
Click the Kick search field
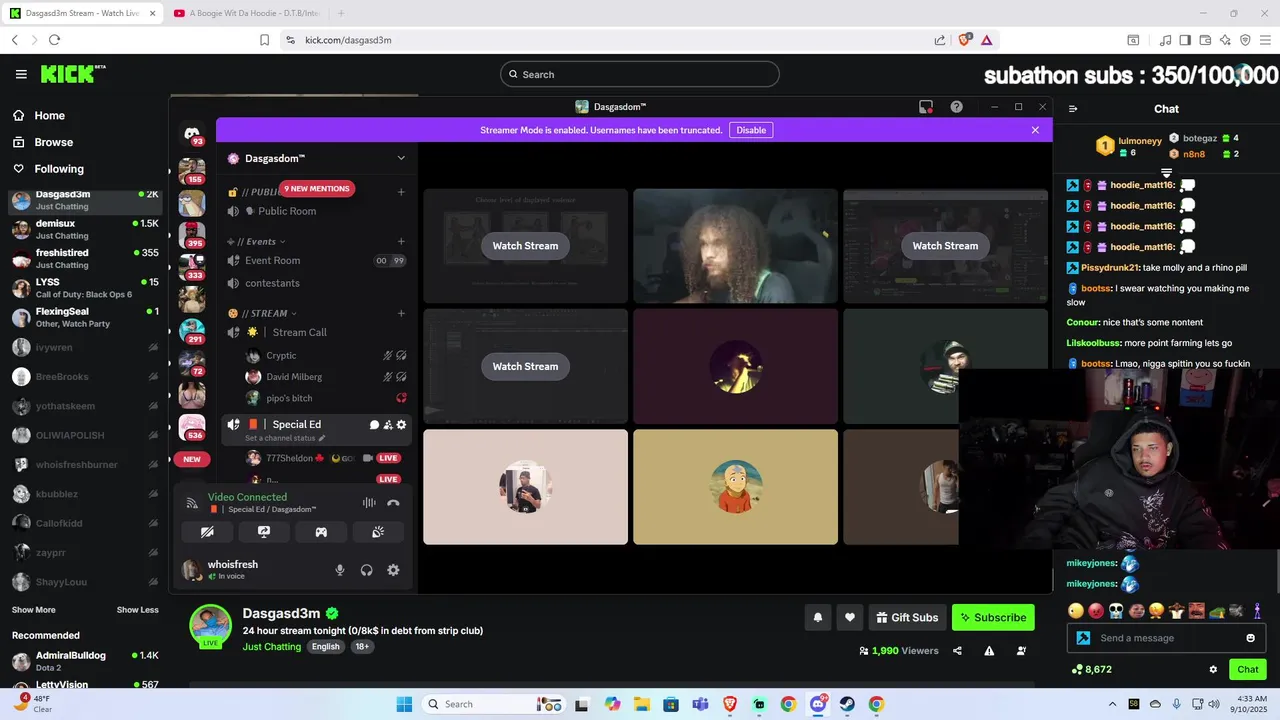point(640,74)
